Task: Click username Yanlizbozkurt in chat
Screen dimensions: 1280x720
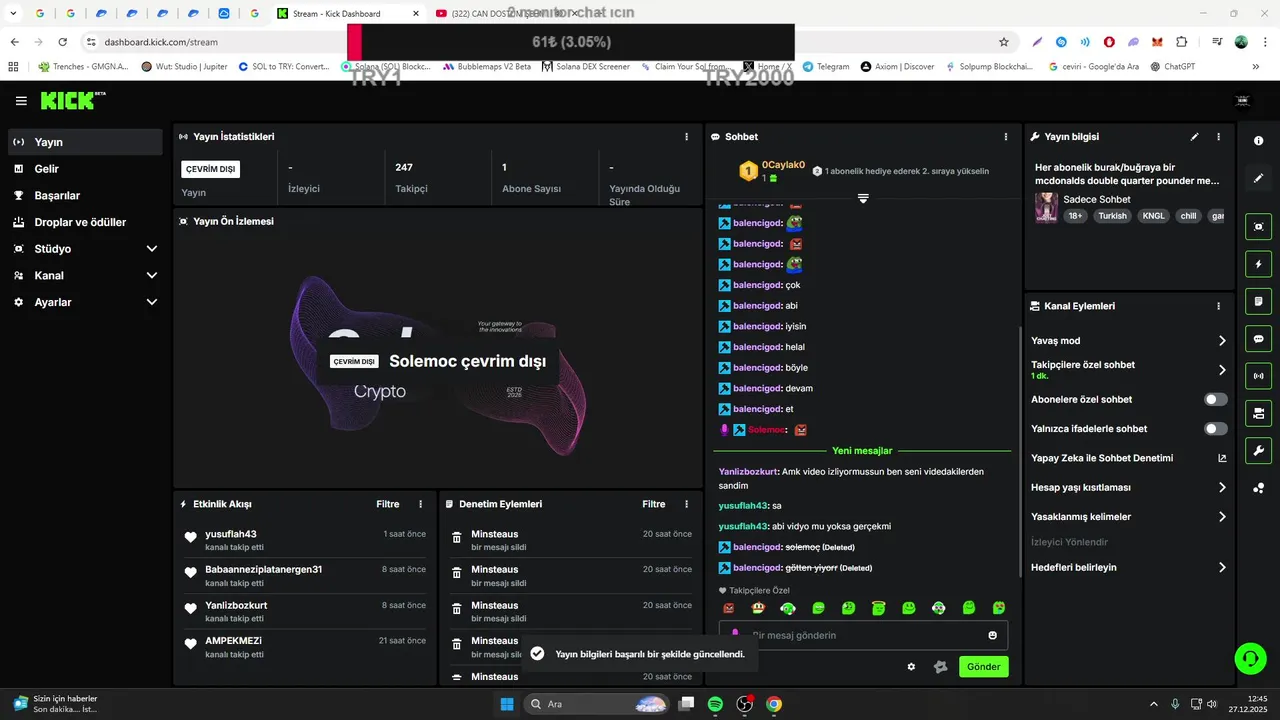Action: coord(748,471)
